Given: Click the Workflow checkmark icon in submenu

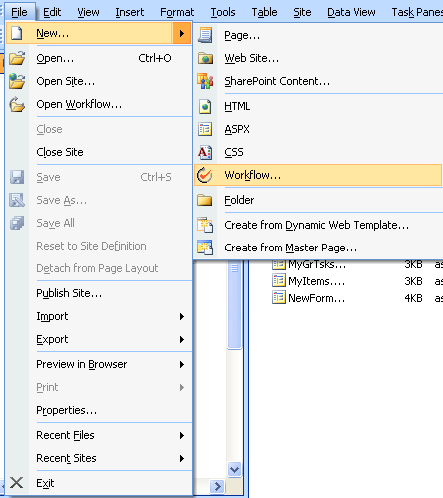Looking at the screenshot, I should tap(204, 175).
